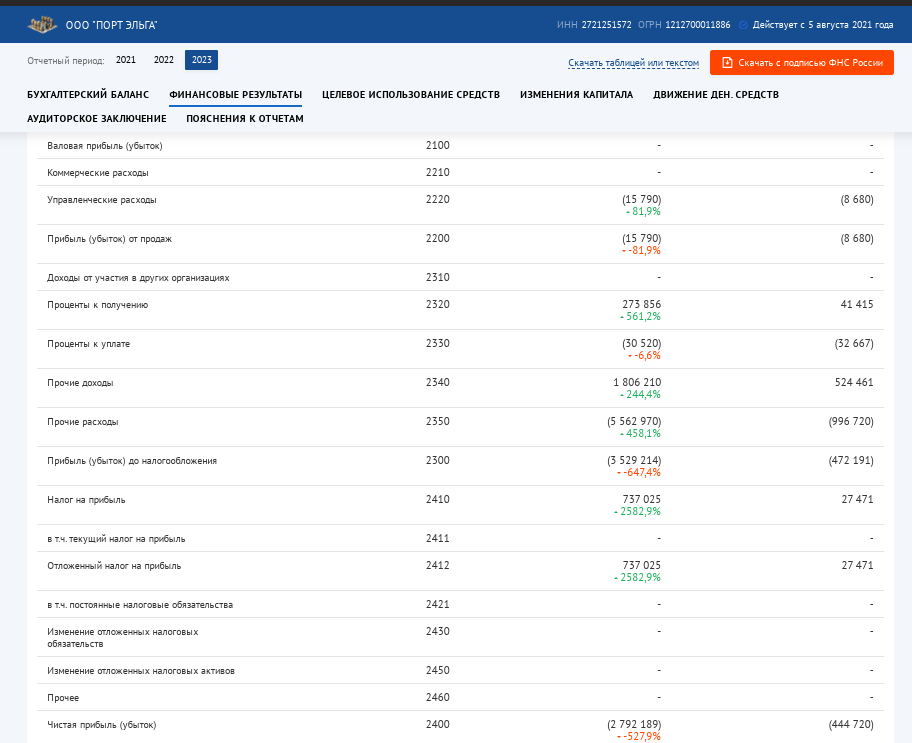
Task: Click в т.ч. постоянные налоговые обязательства
Action: (x=140, y=605)
